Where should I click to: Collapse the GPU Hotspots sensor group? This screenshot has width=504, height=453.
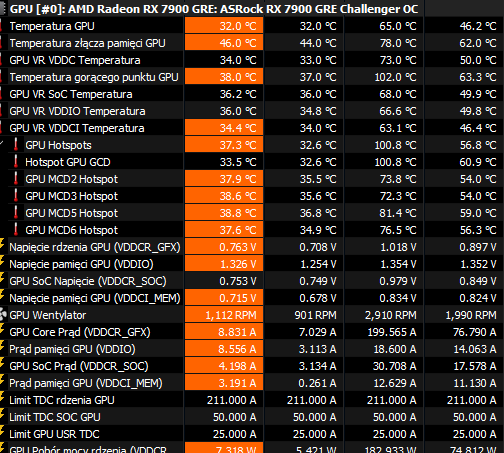coord(2,144)
